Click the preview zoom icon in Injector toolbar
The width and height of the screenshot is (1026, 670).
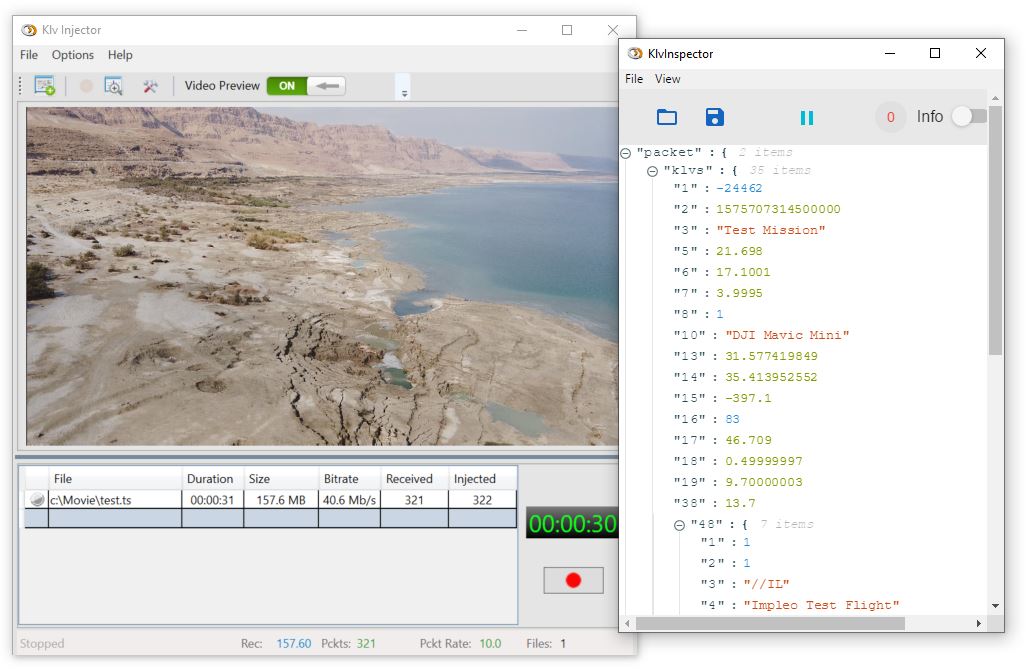(x=114, y=86)
